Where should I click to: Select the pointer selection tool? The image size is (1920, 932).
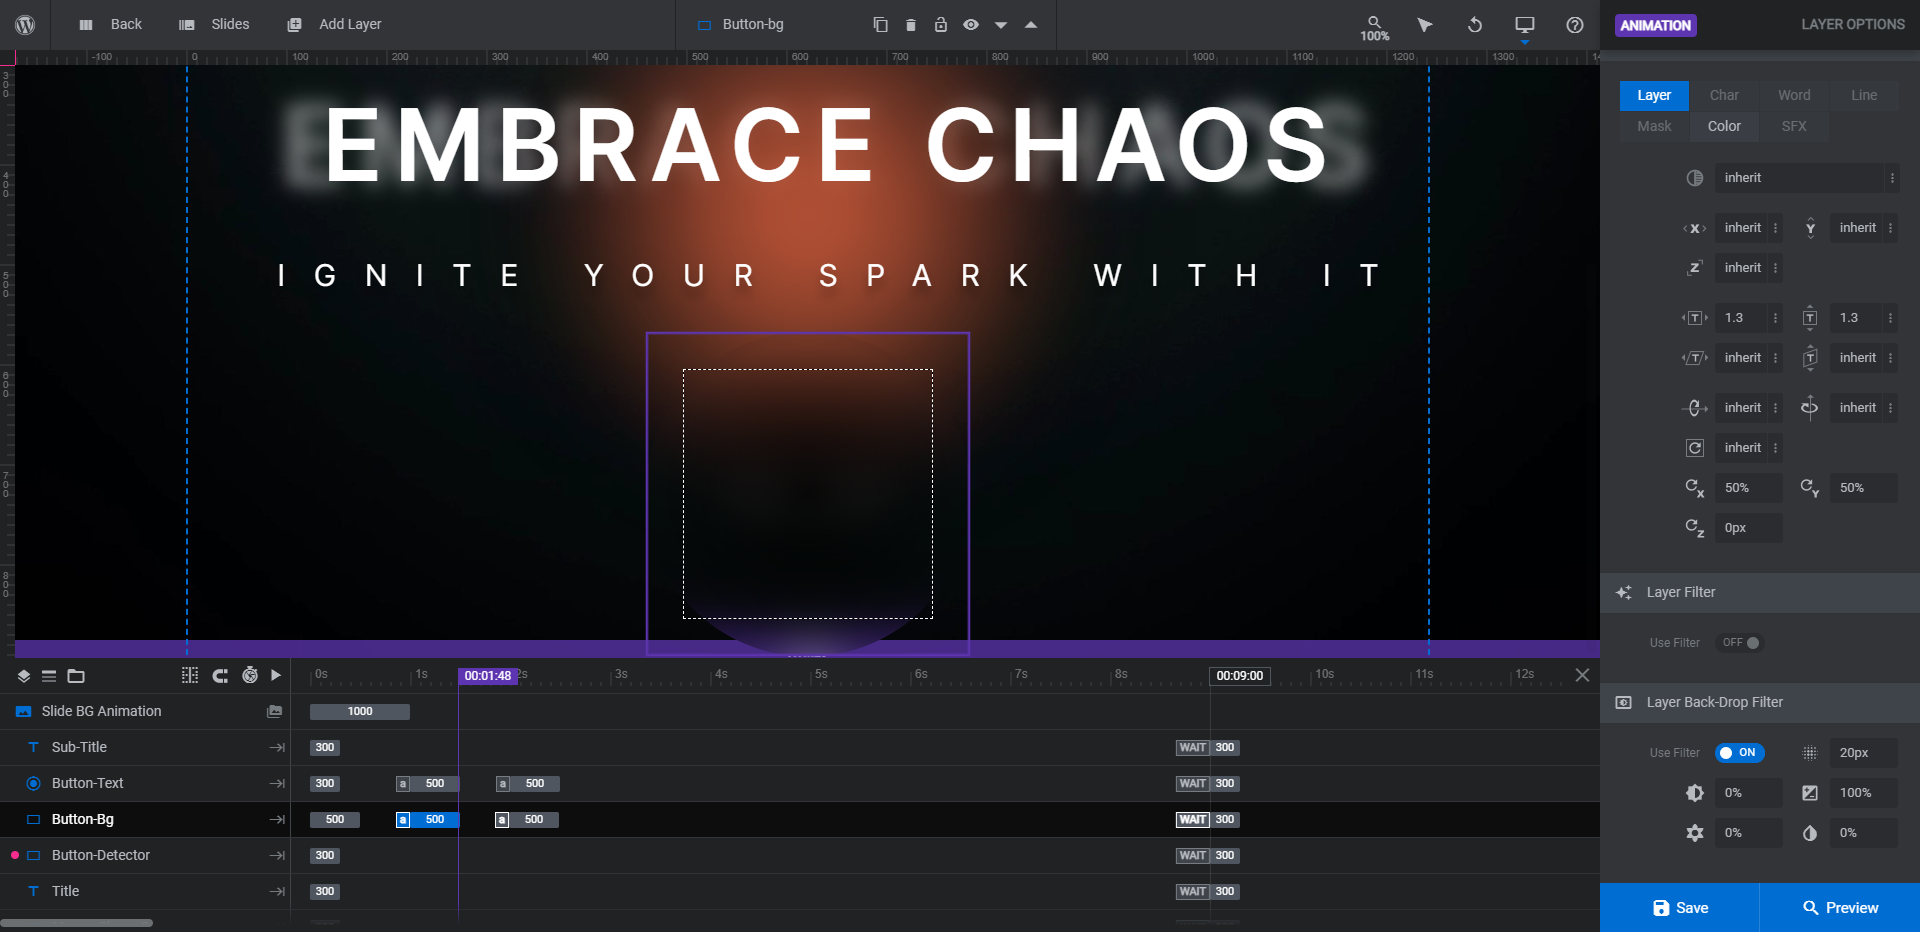[x=1425, y=25]
